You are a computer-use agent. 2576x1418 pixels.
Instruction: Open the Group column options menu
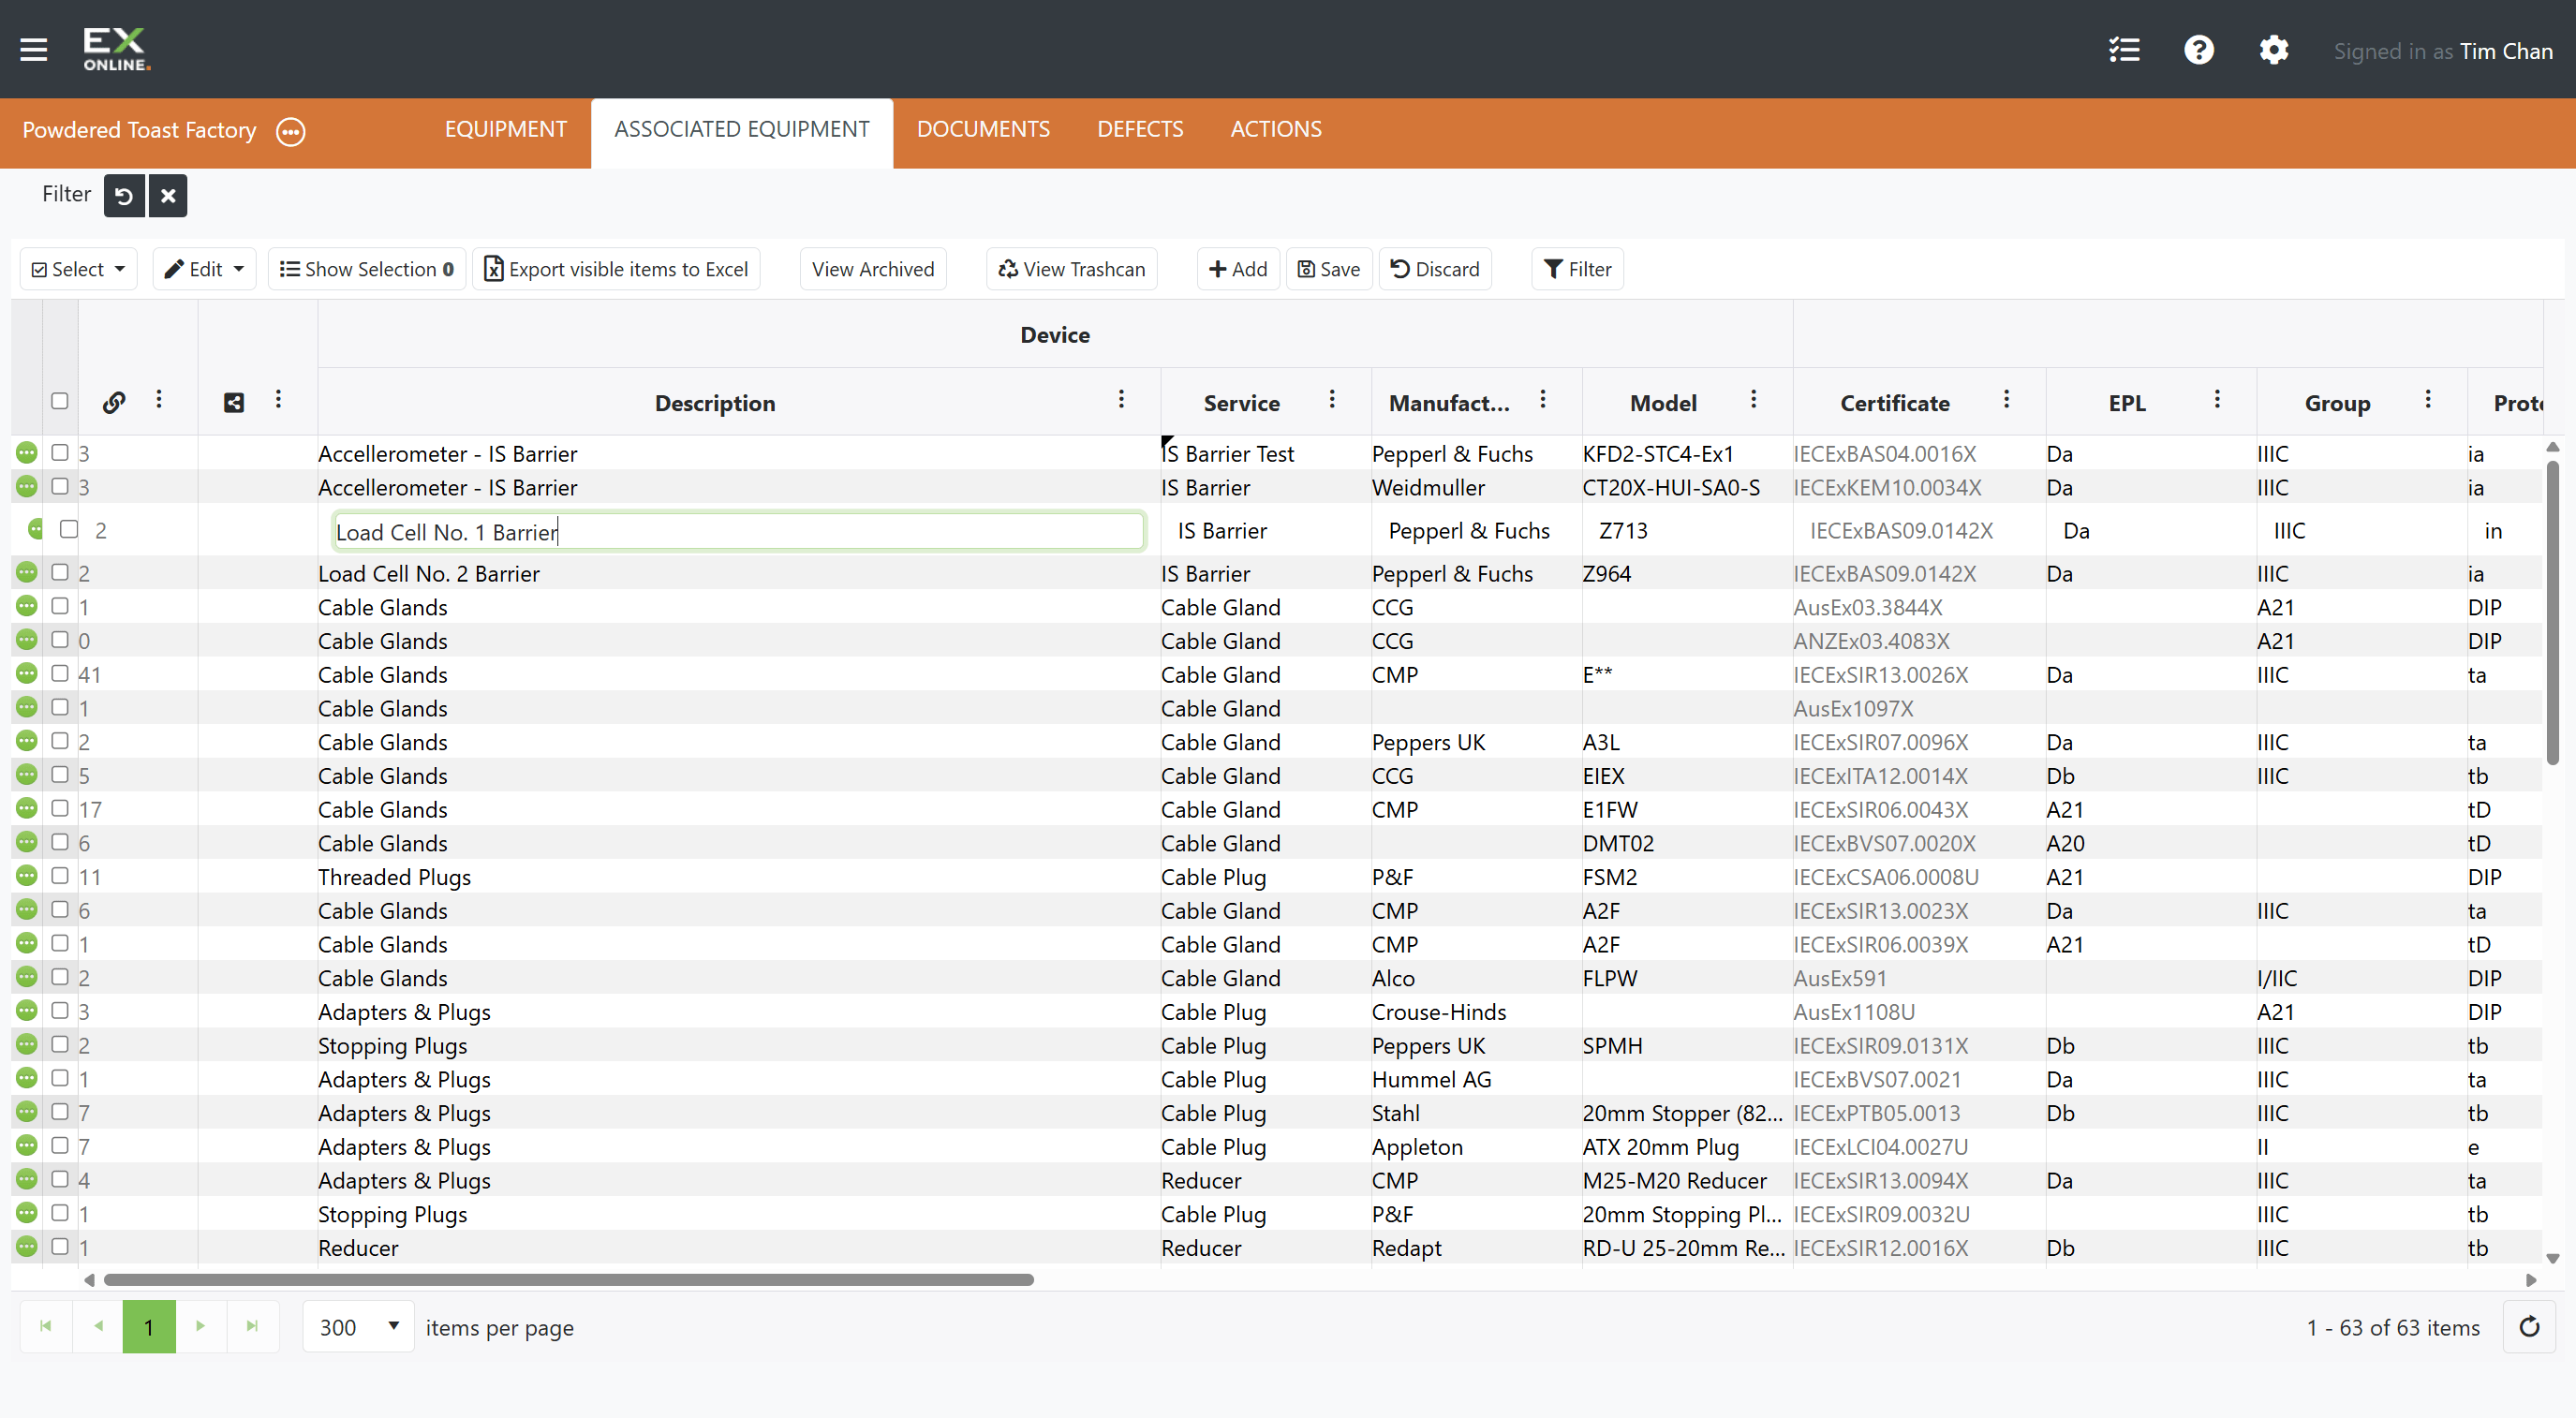2429,399
